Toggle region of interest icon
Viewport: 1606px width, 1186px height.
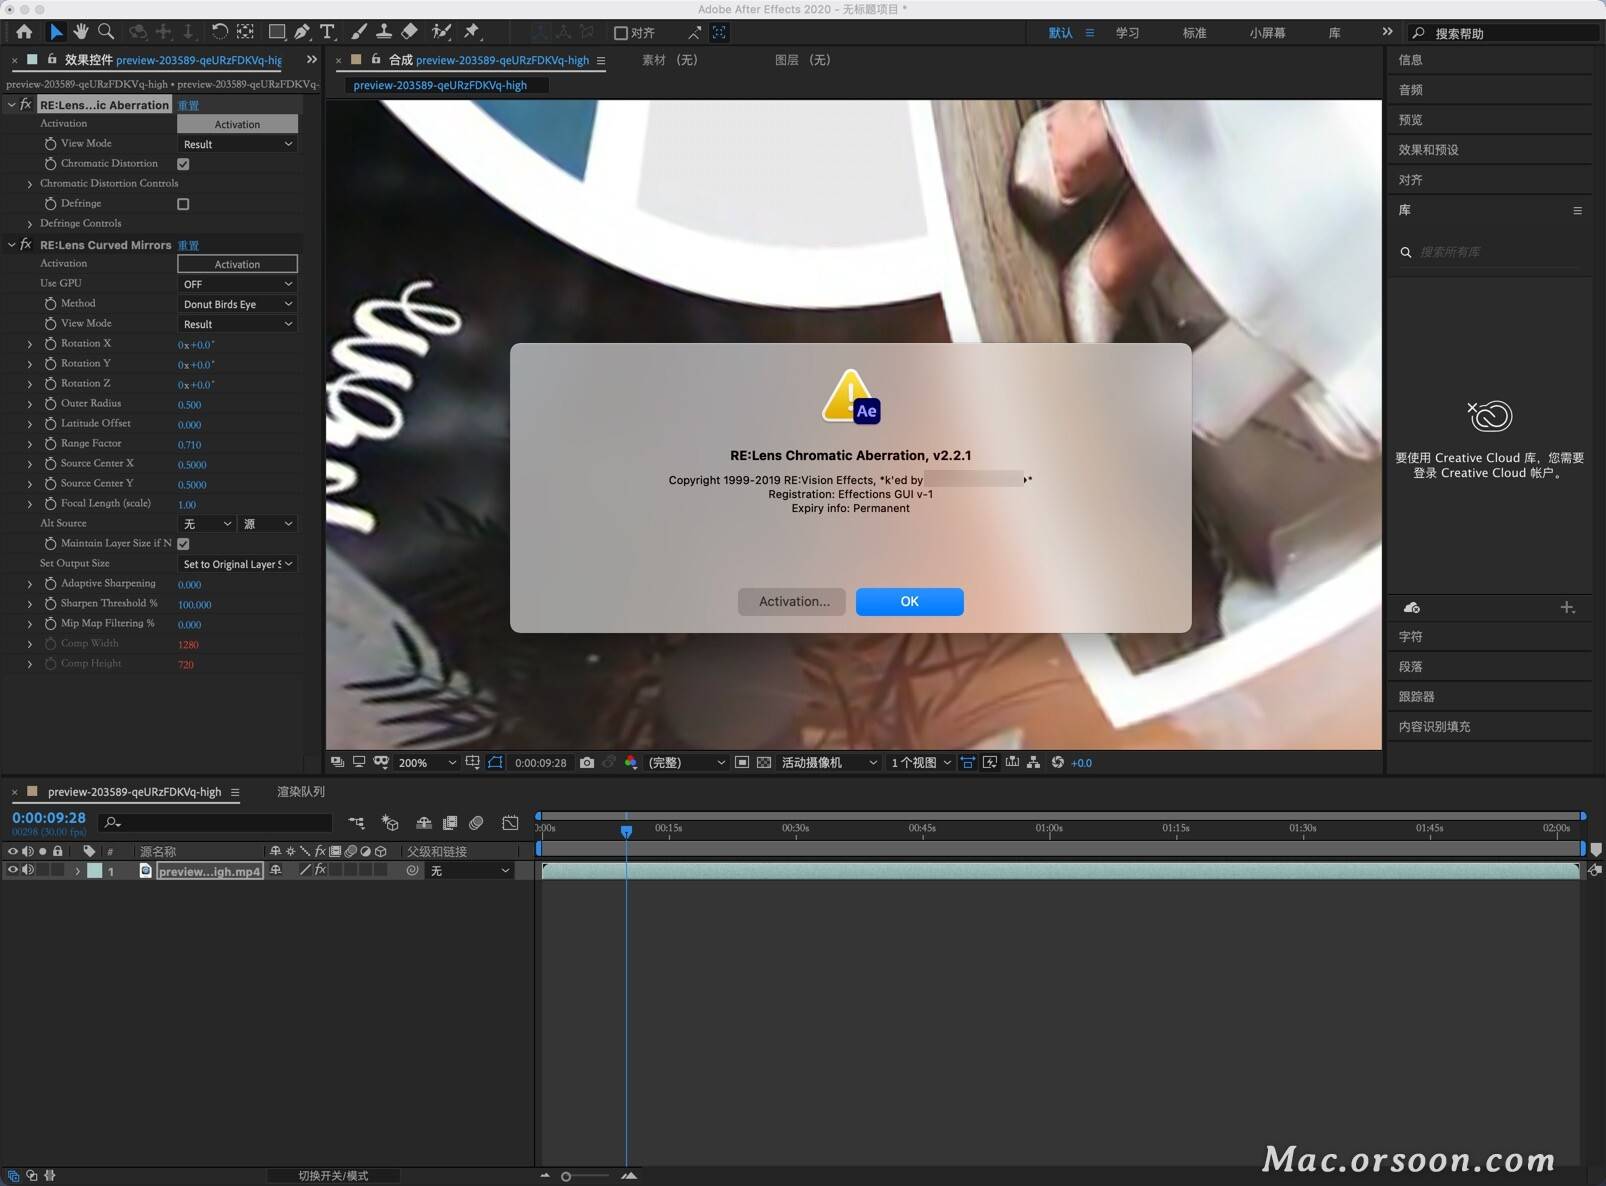click(x=742, y=762)
